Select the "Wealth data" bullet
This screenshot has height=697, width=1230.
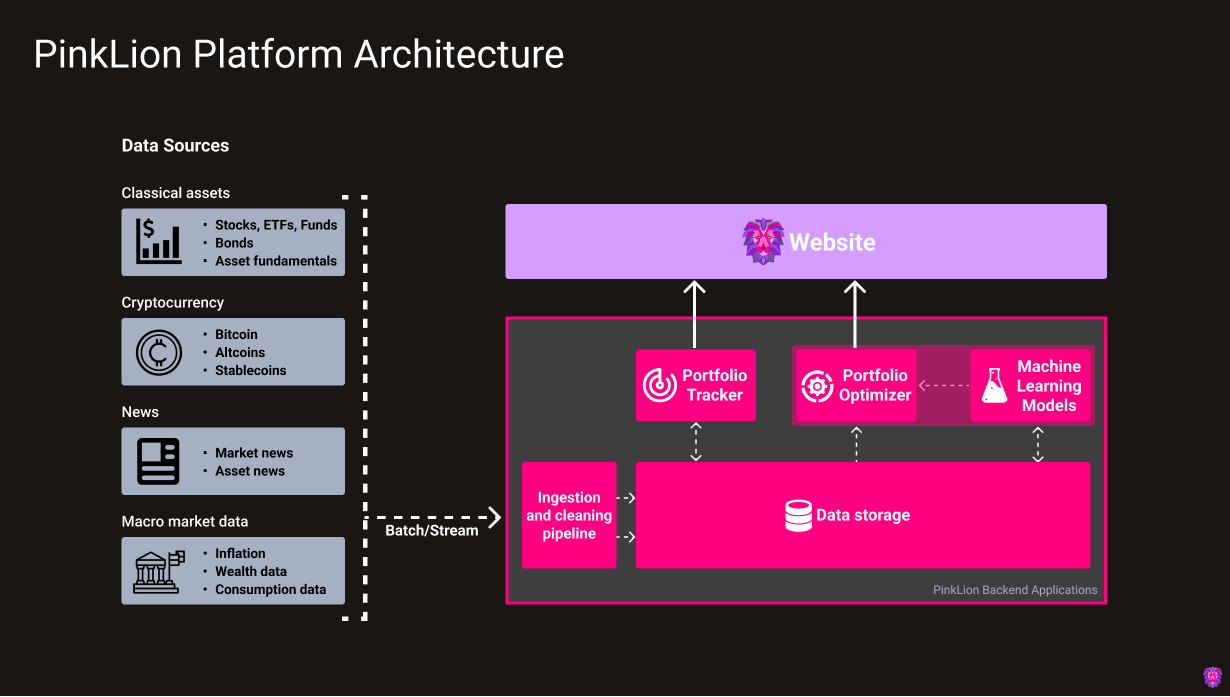point(251,571)
